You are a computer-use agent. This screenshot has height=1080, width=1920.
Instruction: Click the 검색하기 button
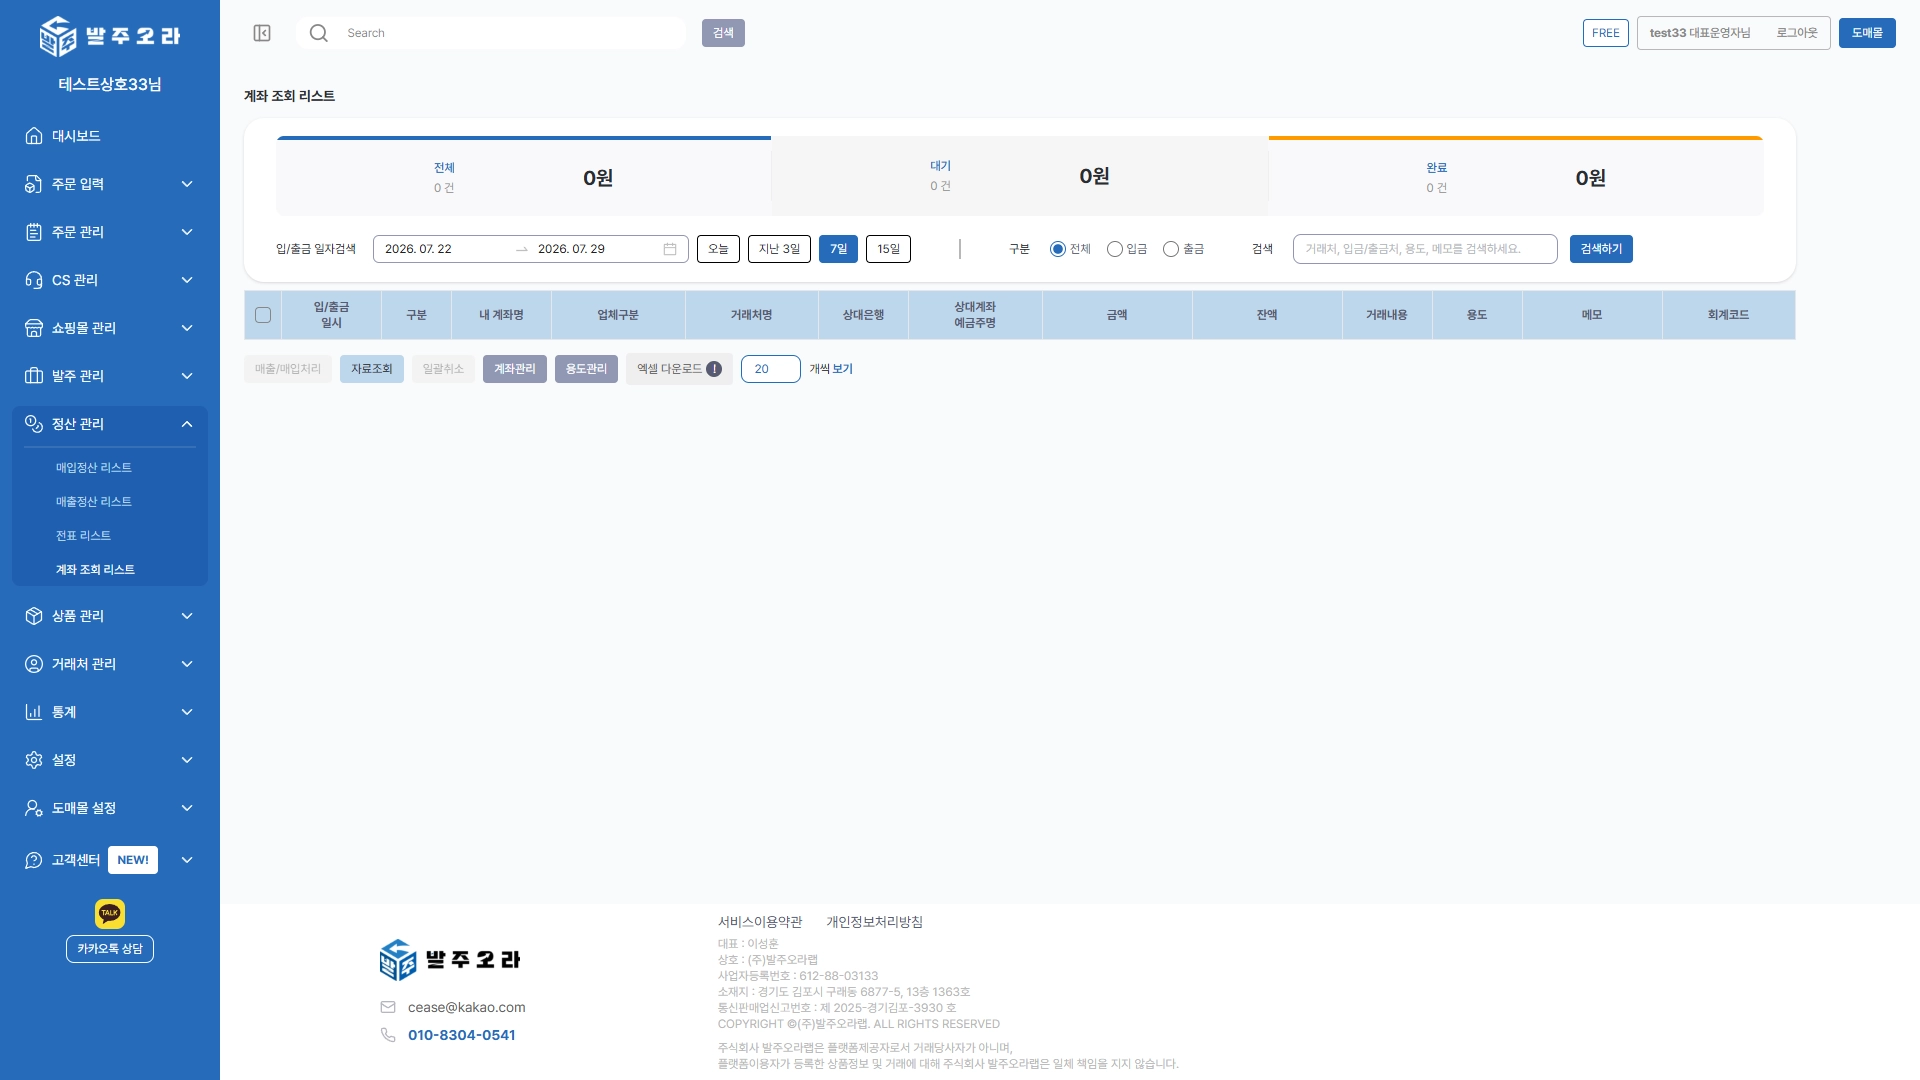[x=1601, y=249]
